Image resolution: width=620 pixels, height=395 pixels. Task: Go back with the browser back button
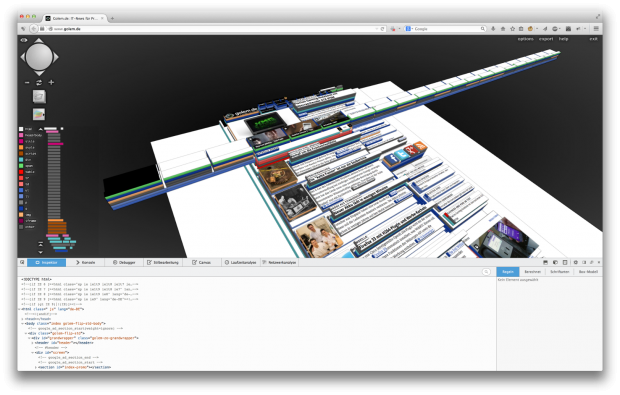pyautogui.click(x=34, y=28)
